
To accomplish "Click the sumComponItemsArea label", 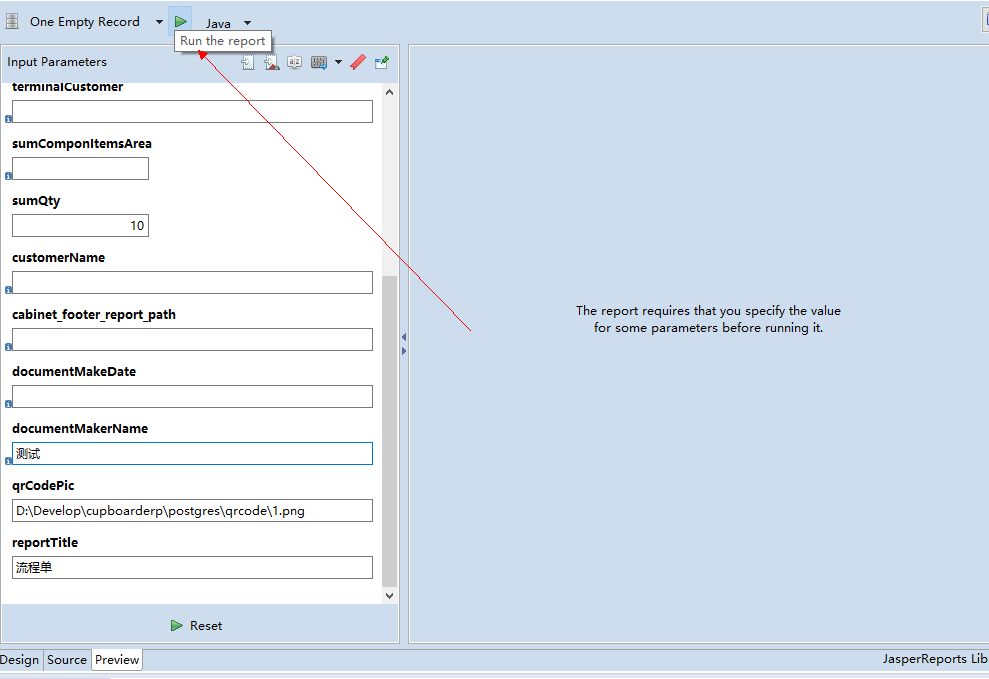I will (x=81, y=144).
